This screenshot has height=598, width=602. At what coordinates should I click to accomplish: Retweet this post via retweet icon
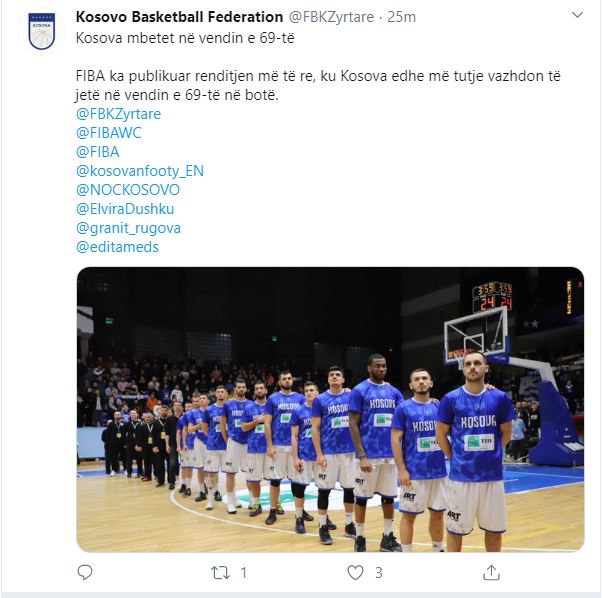(x=220, y=573)
